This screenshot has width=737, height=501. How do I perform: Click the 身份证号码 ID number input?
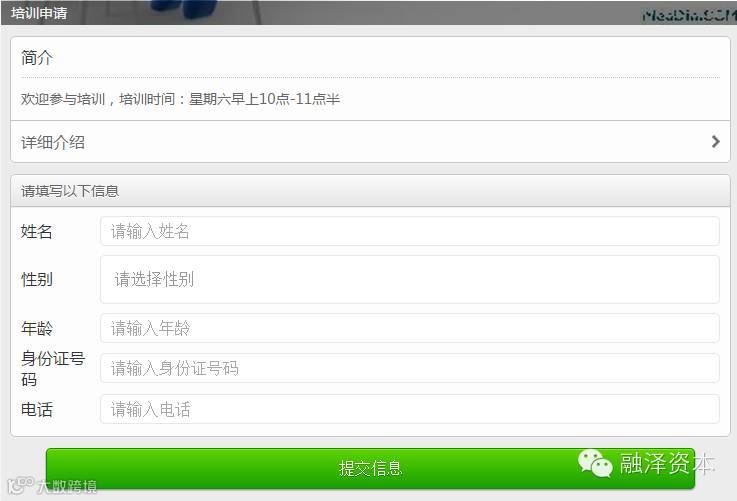410,368
